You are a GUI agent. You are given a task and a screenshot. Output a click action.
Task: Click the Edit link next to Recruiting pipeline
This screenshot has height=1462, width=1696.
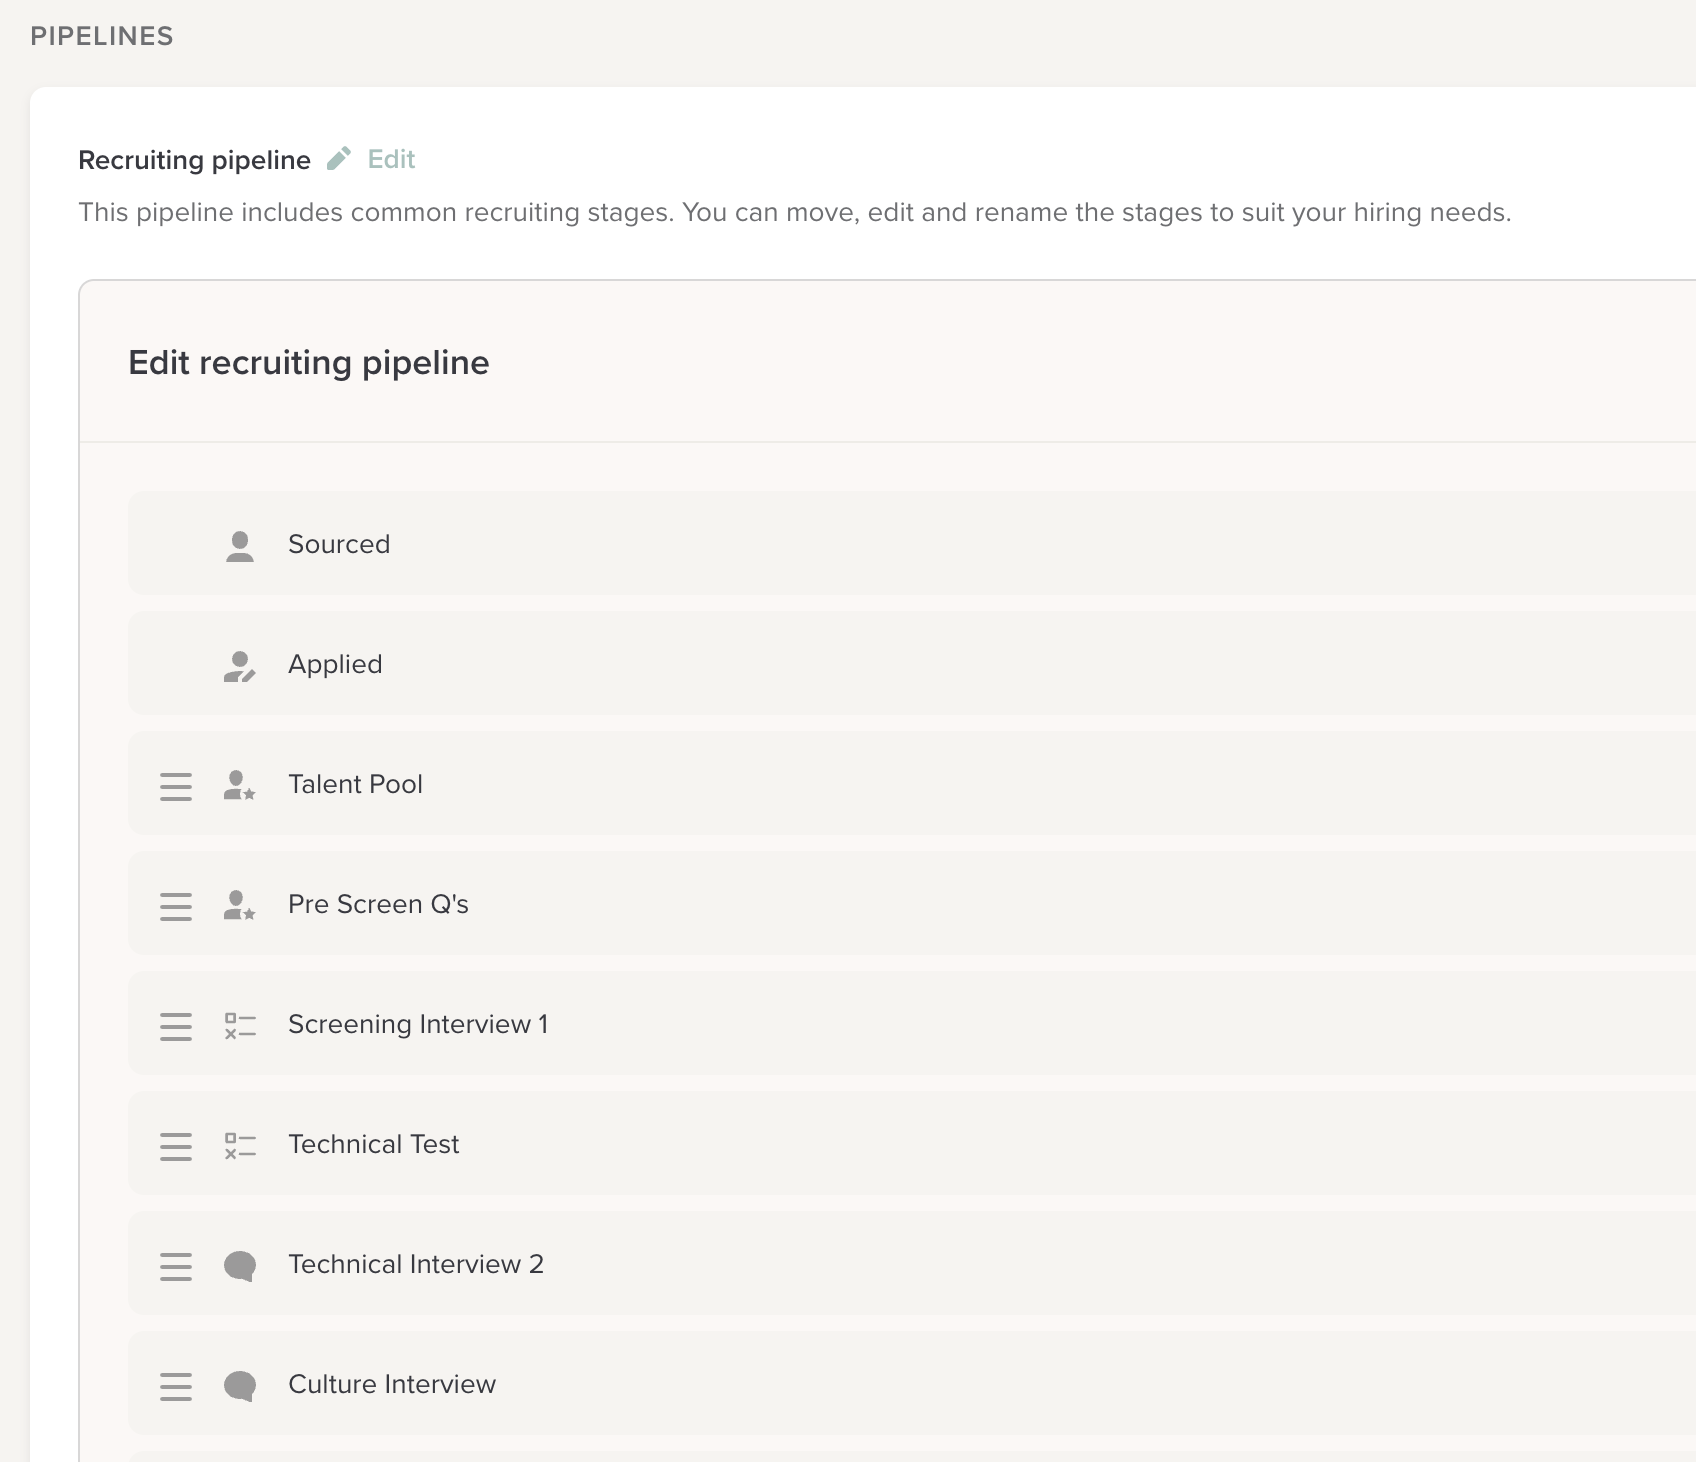tap(391, 160)
